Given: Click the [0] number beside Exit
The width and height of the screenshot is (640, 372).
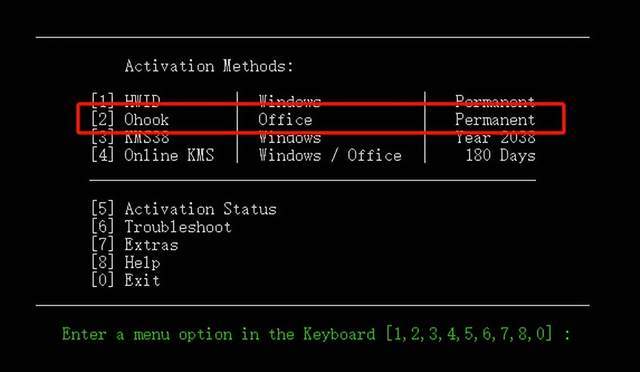Looking at the screenshot, I should coord(102,280).
